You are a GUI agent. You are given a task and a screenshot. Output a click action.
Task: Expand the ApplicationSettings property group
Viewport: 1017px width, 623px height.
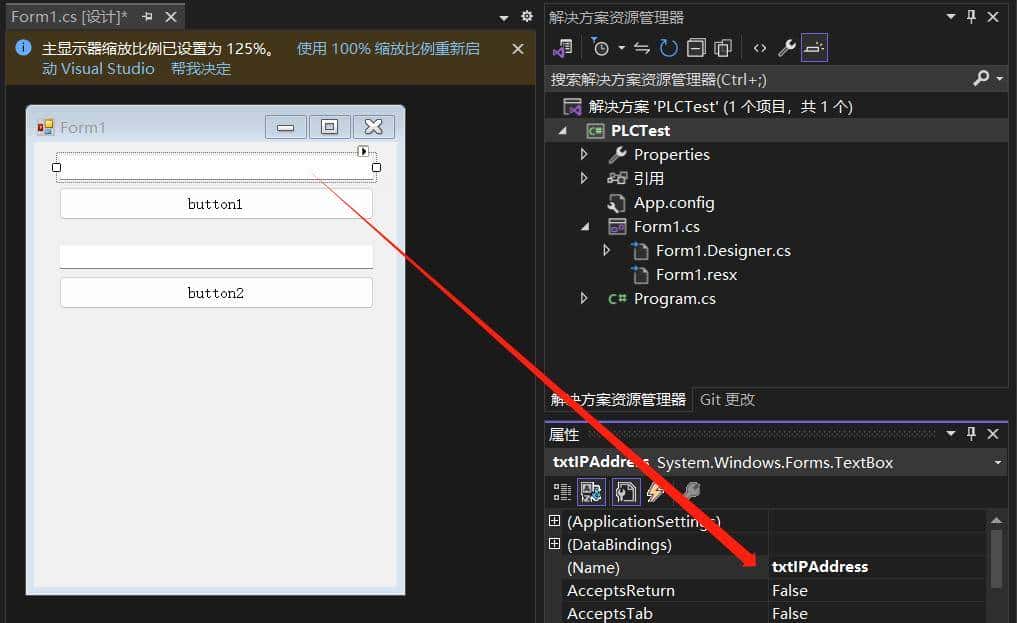tap(556, 521)
